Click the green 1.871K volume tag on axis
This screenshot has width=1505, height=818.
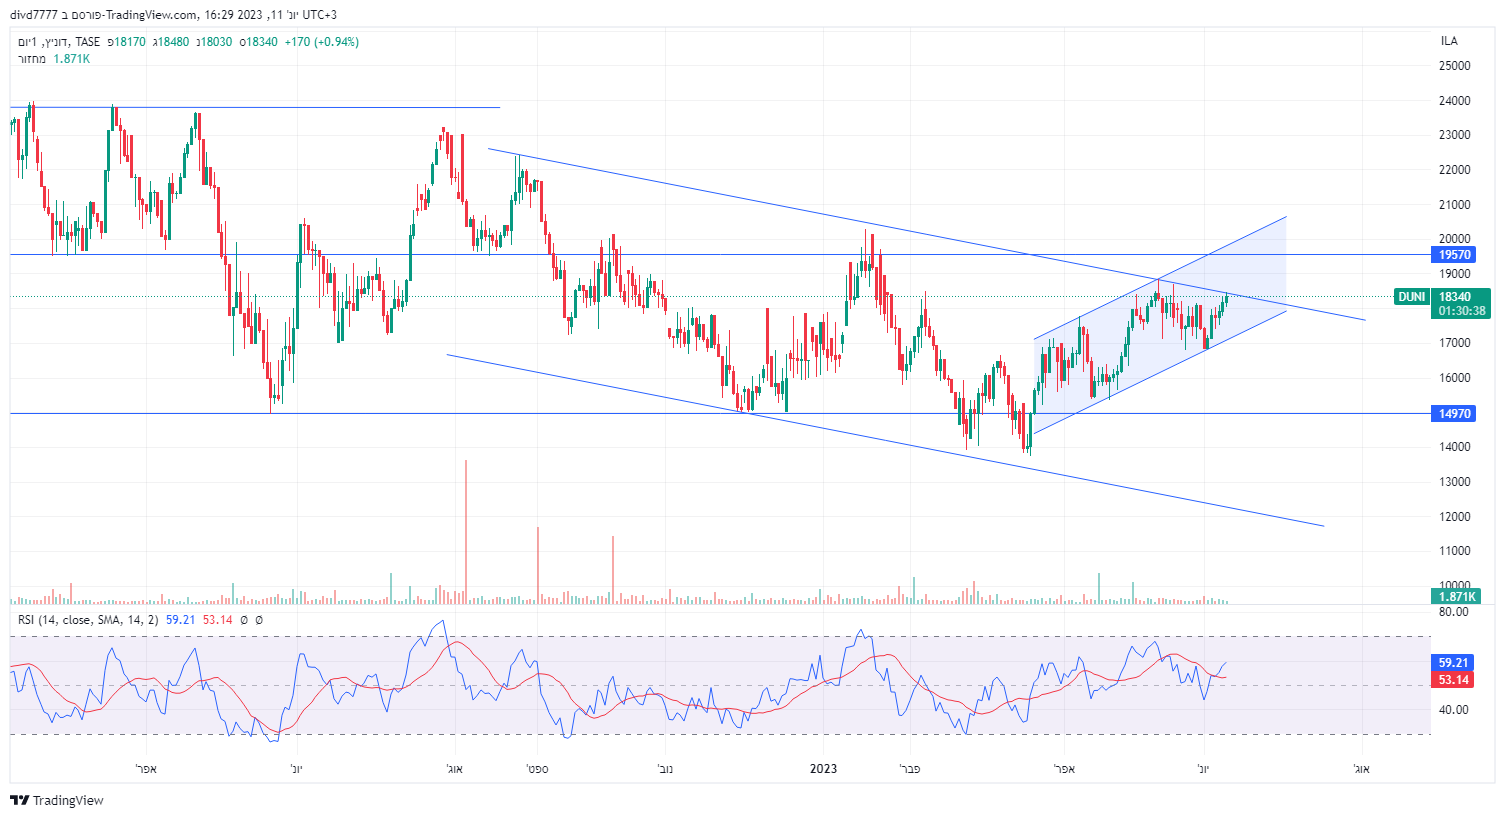tap(1456, 597)
